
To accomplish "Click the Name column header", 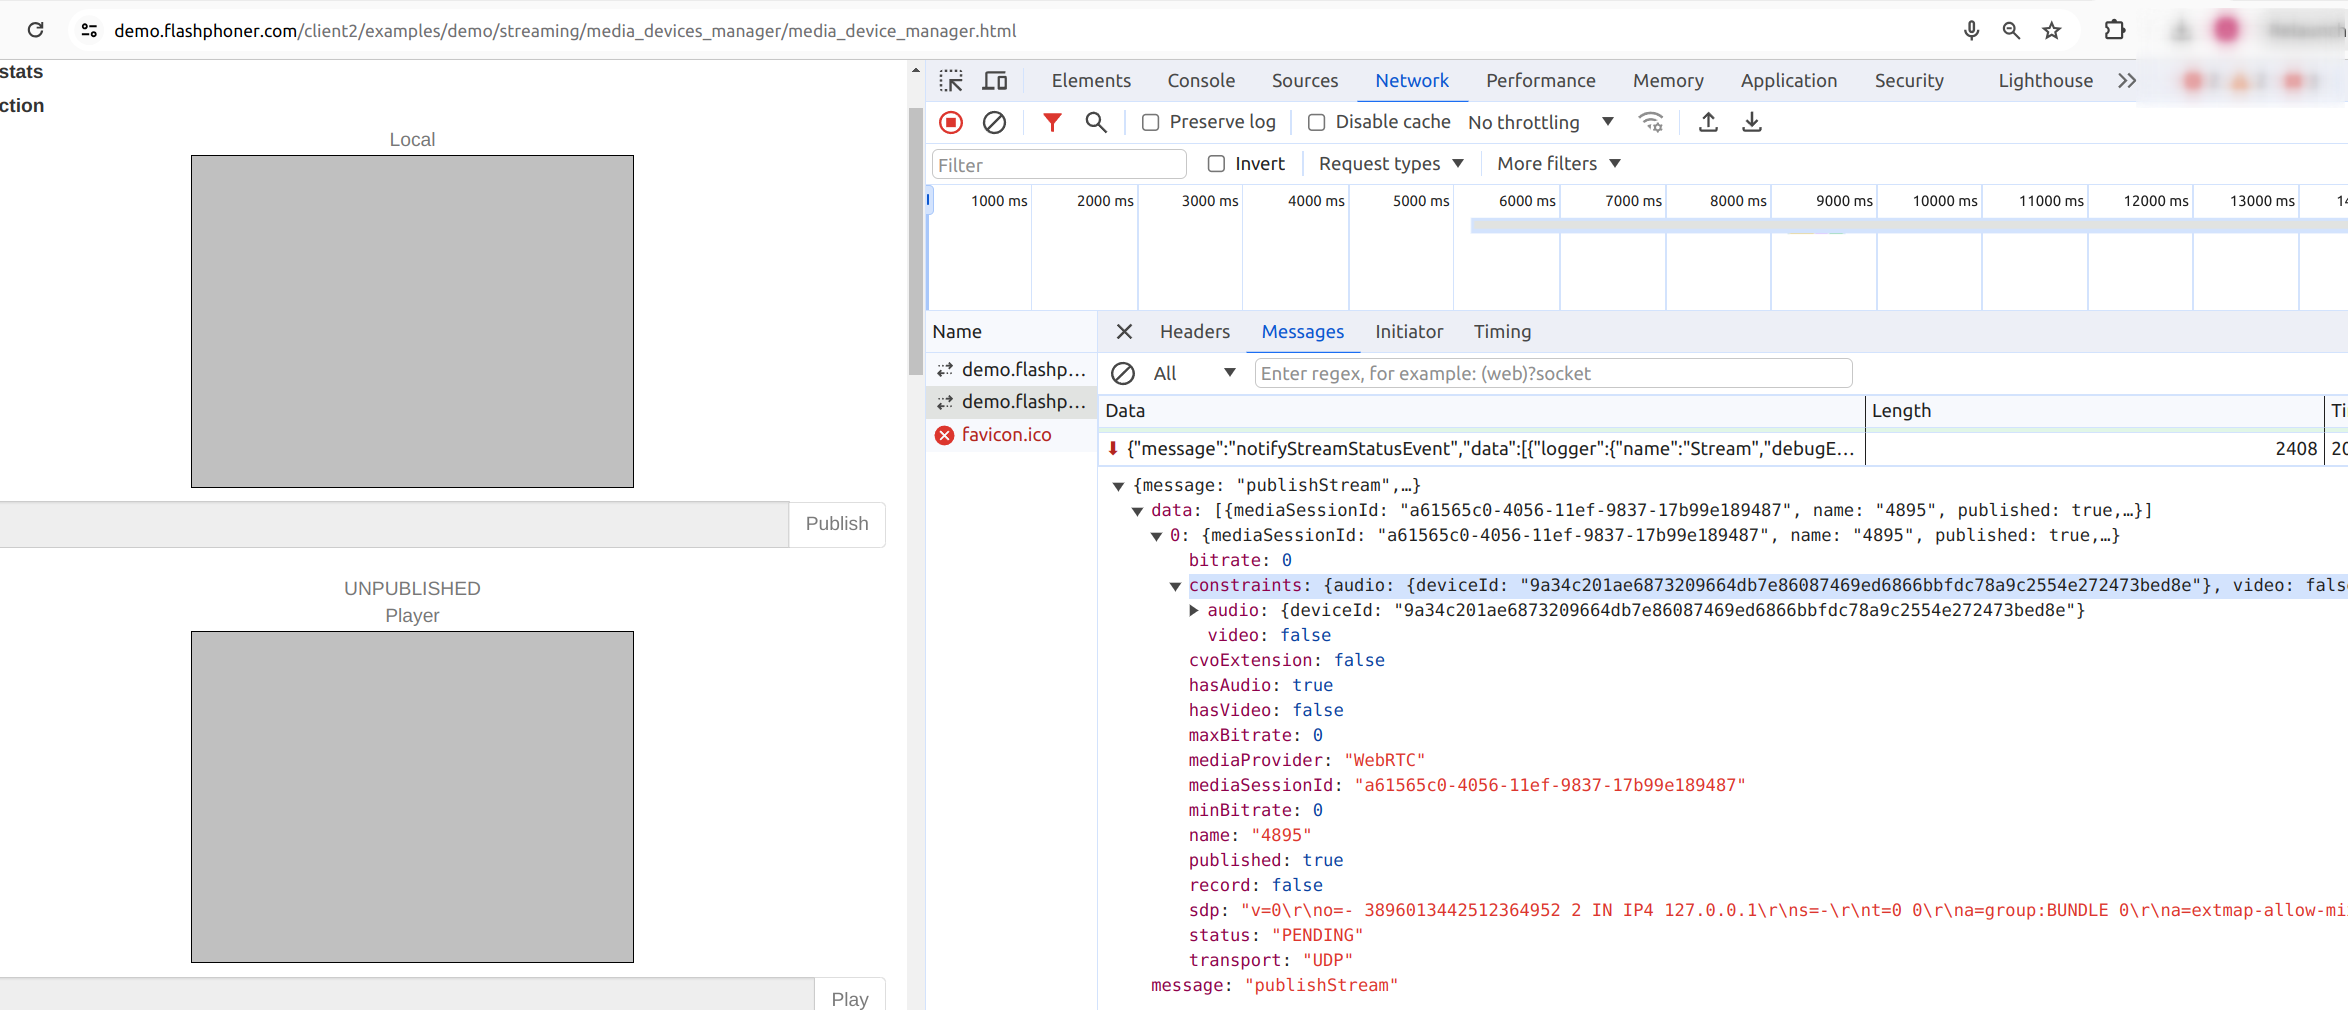I will pyautogui.click(x=1011, y=332).
